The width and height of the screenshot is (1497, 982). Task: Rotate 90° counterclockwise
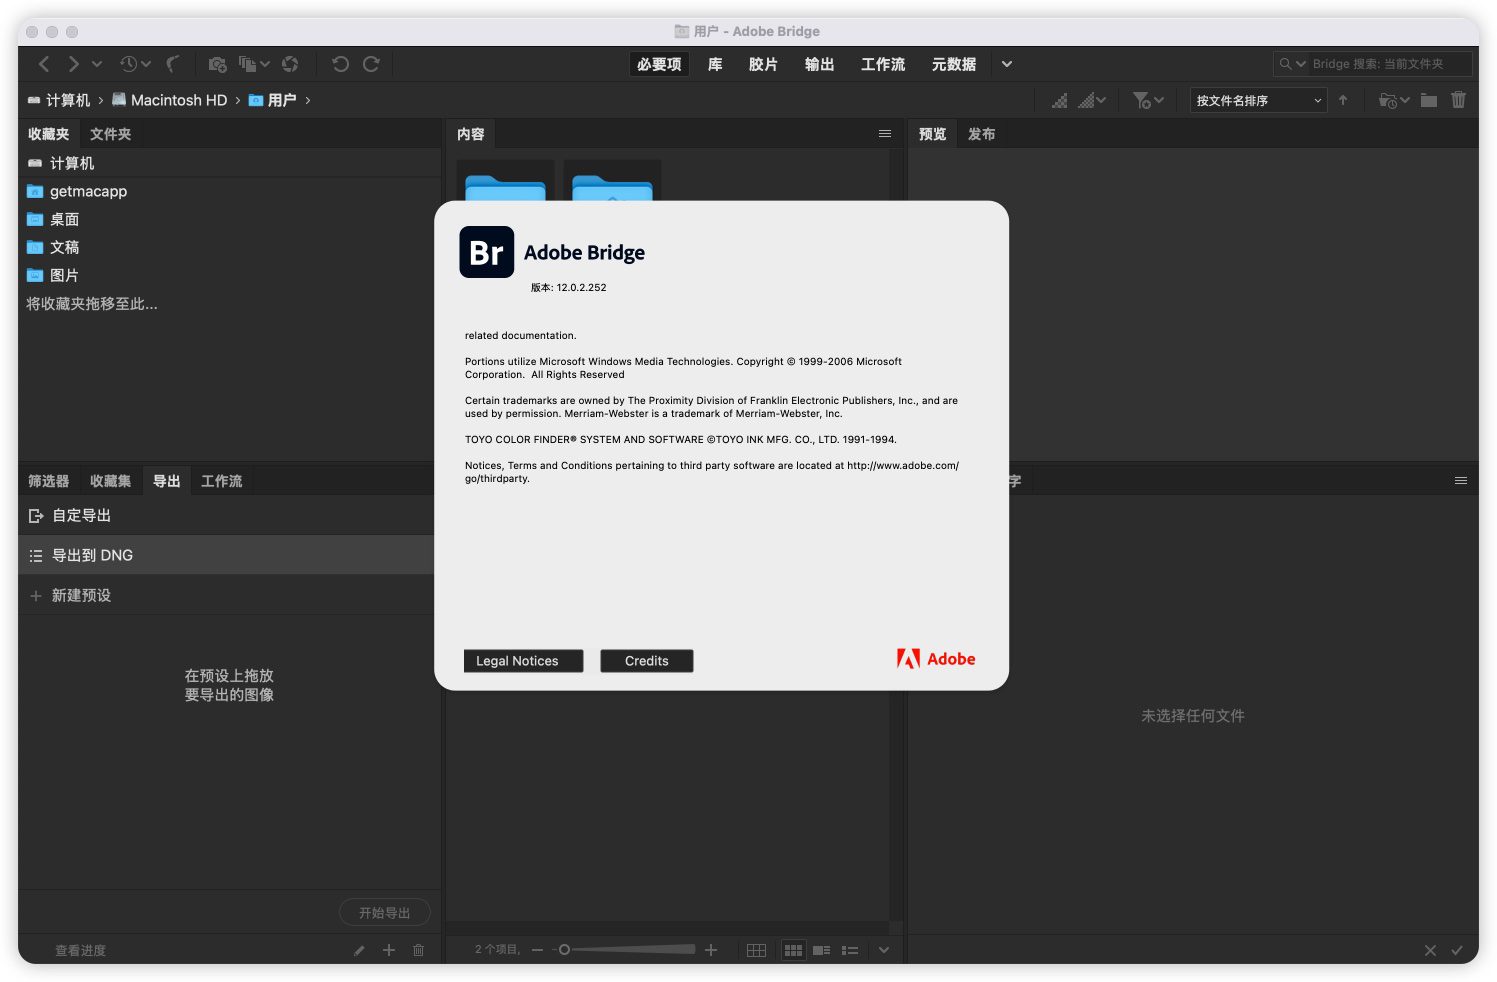[340, 64]
